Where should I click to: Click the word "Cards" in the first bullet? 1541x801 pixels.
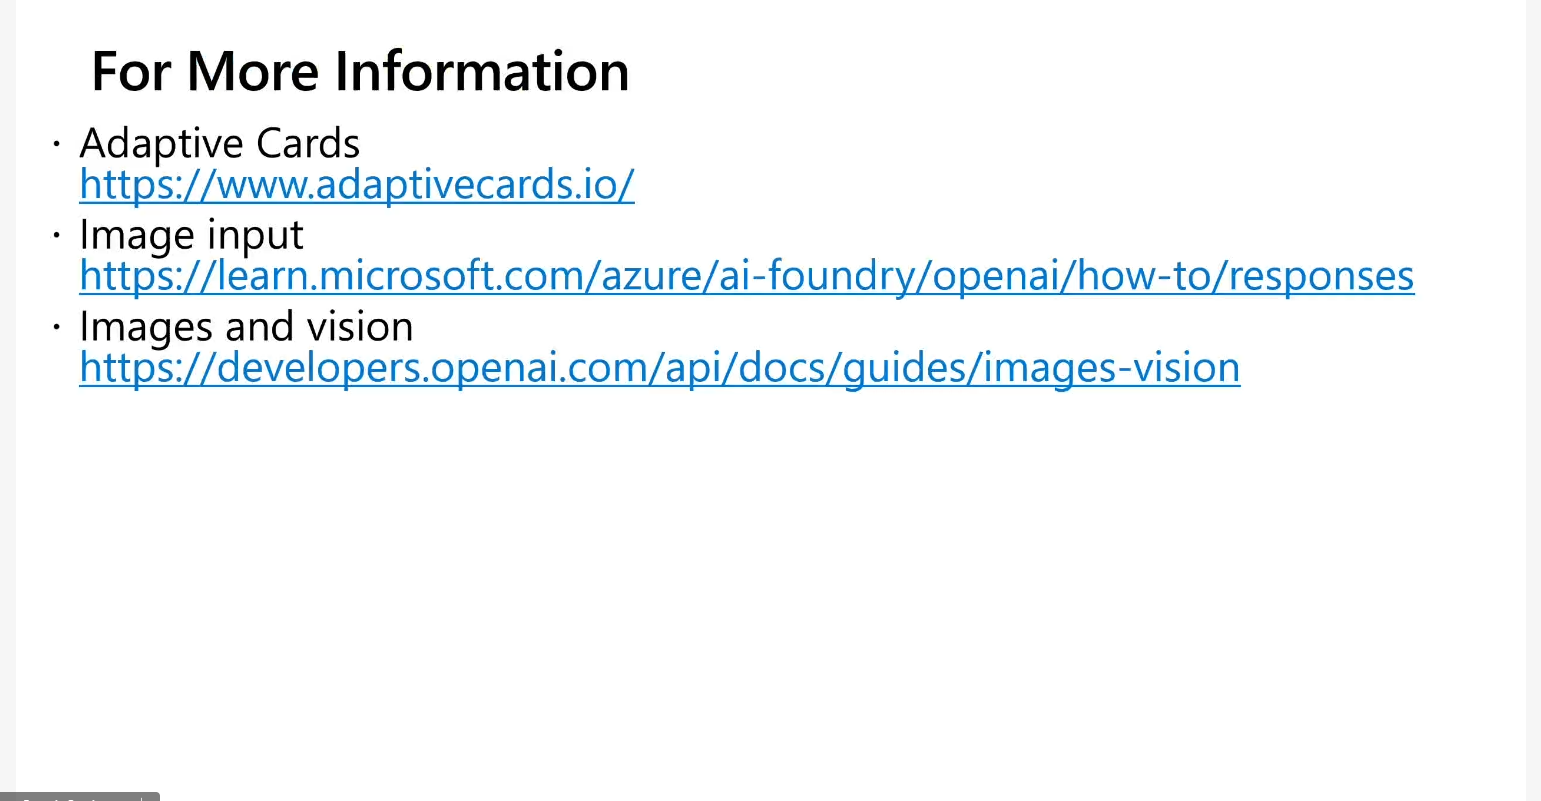click(x=307, y=144)
